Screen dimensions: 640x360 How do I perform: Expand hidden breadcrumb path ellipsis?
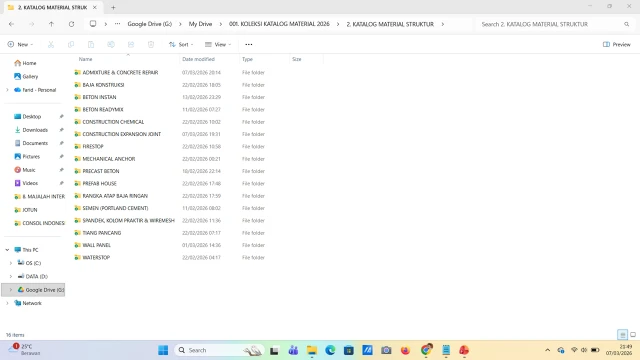click(118, 24)
